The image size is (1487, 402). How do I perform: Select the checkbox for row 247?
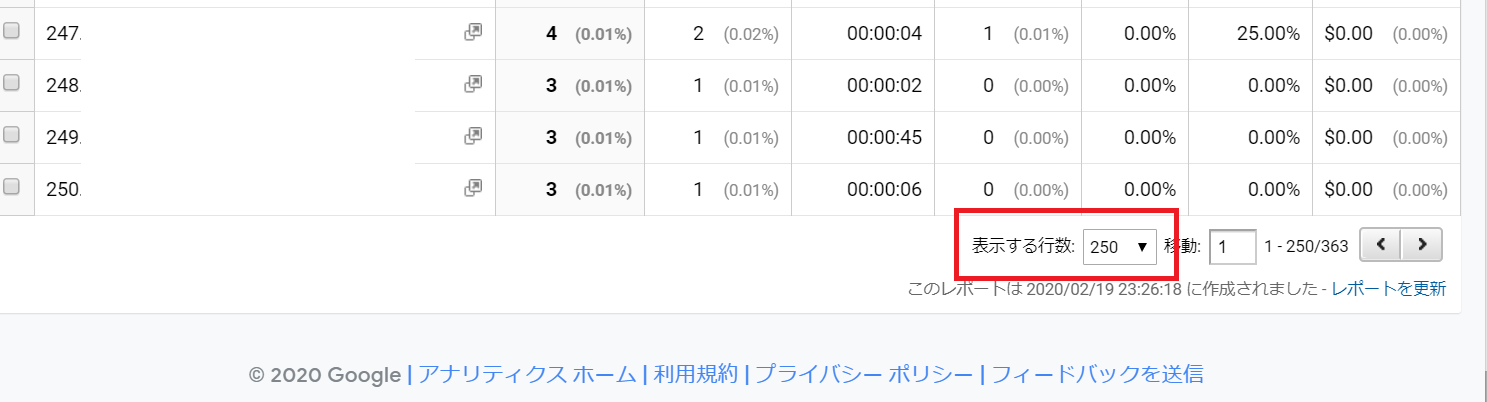(x=12, y=33)
